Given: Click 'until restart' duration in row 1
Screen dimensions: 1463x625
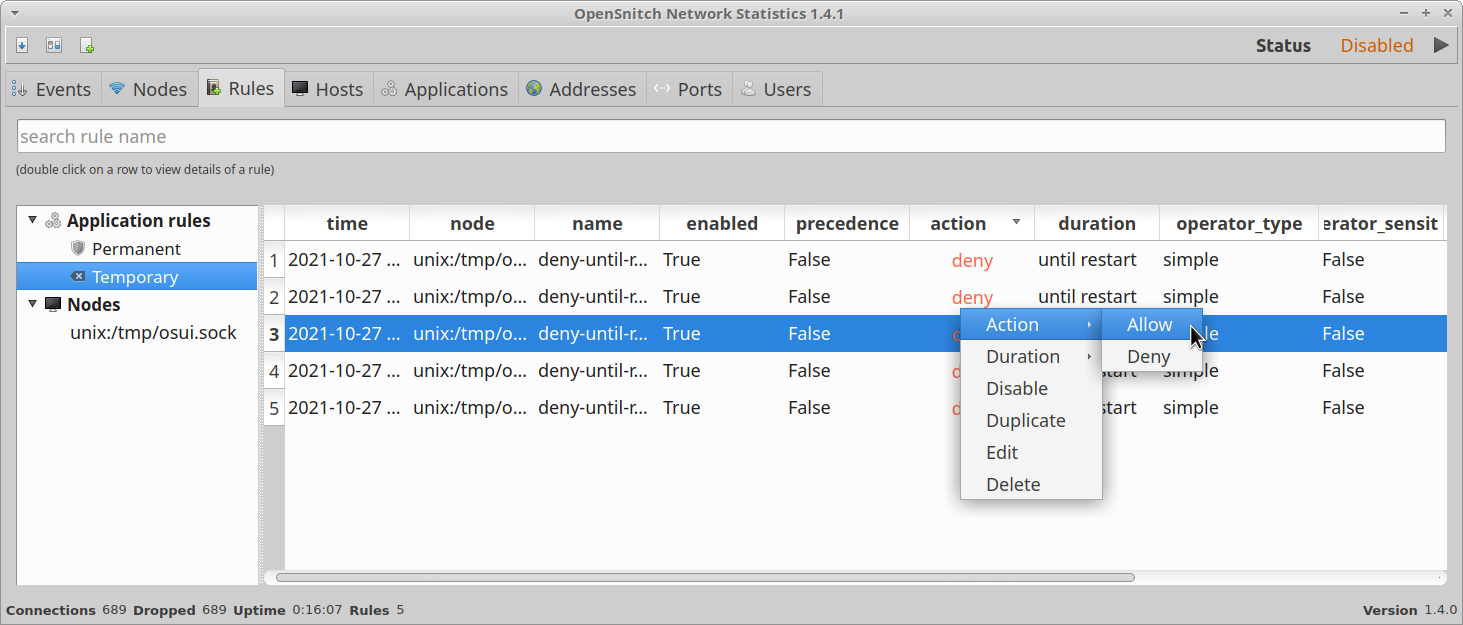Looking at the screenshot, I should tap(1097, 260).
